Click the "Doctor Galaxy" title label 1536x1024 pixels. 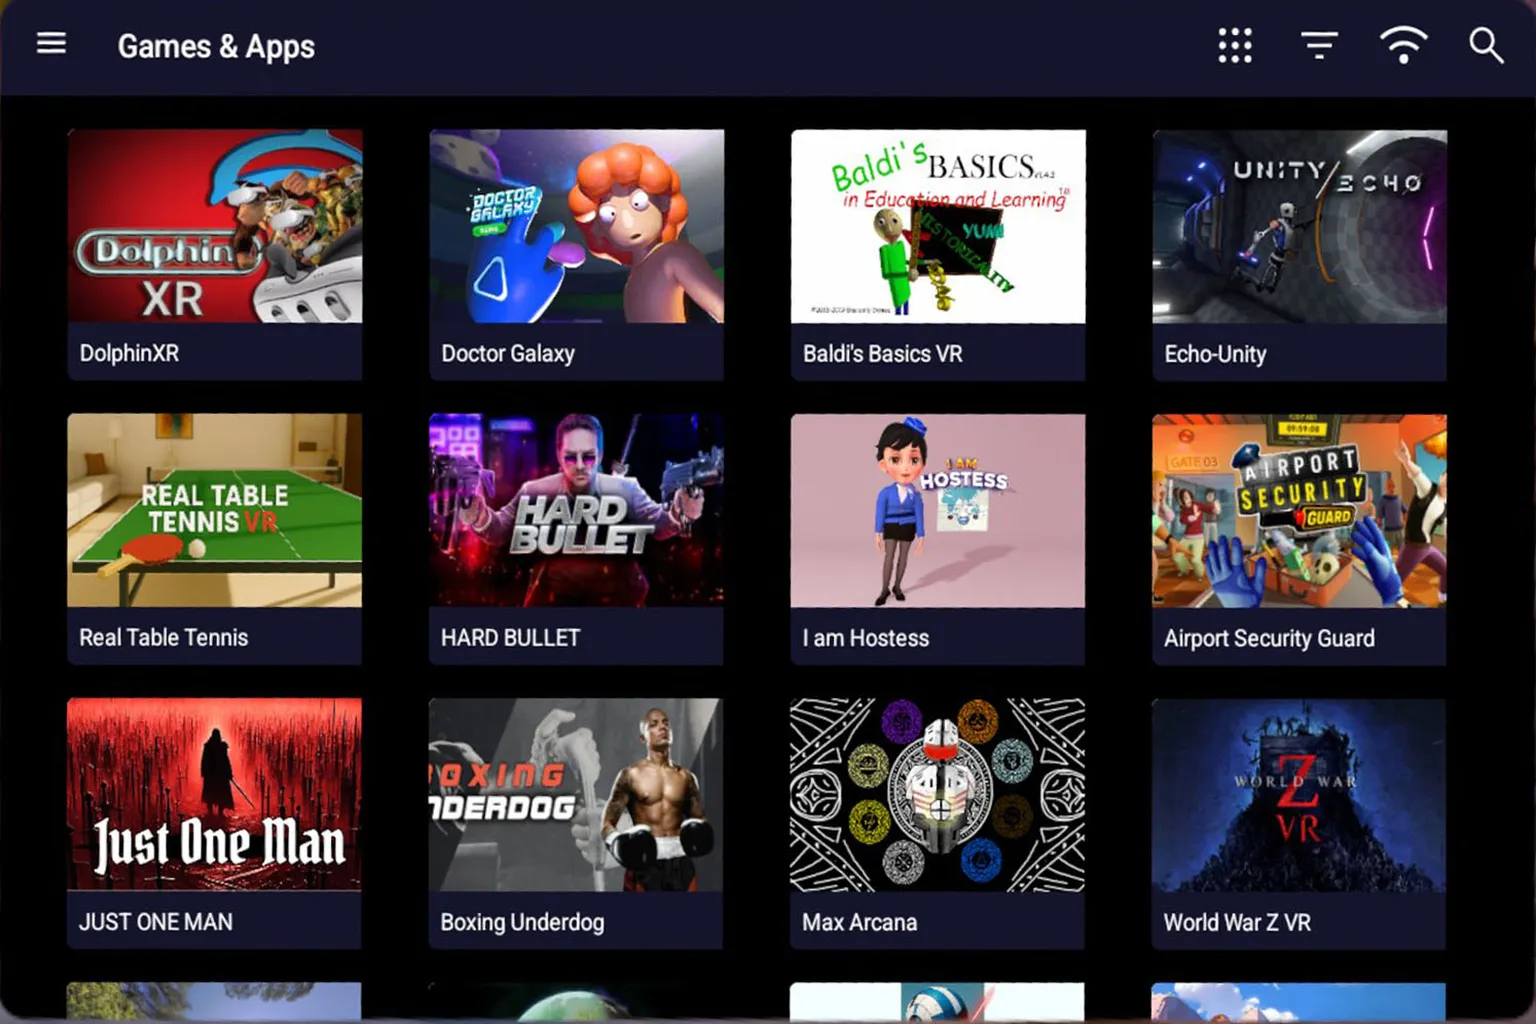508,354
